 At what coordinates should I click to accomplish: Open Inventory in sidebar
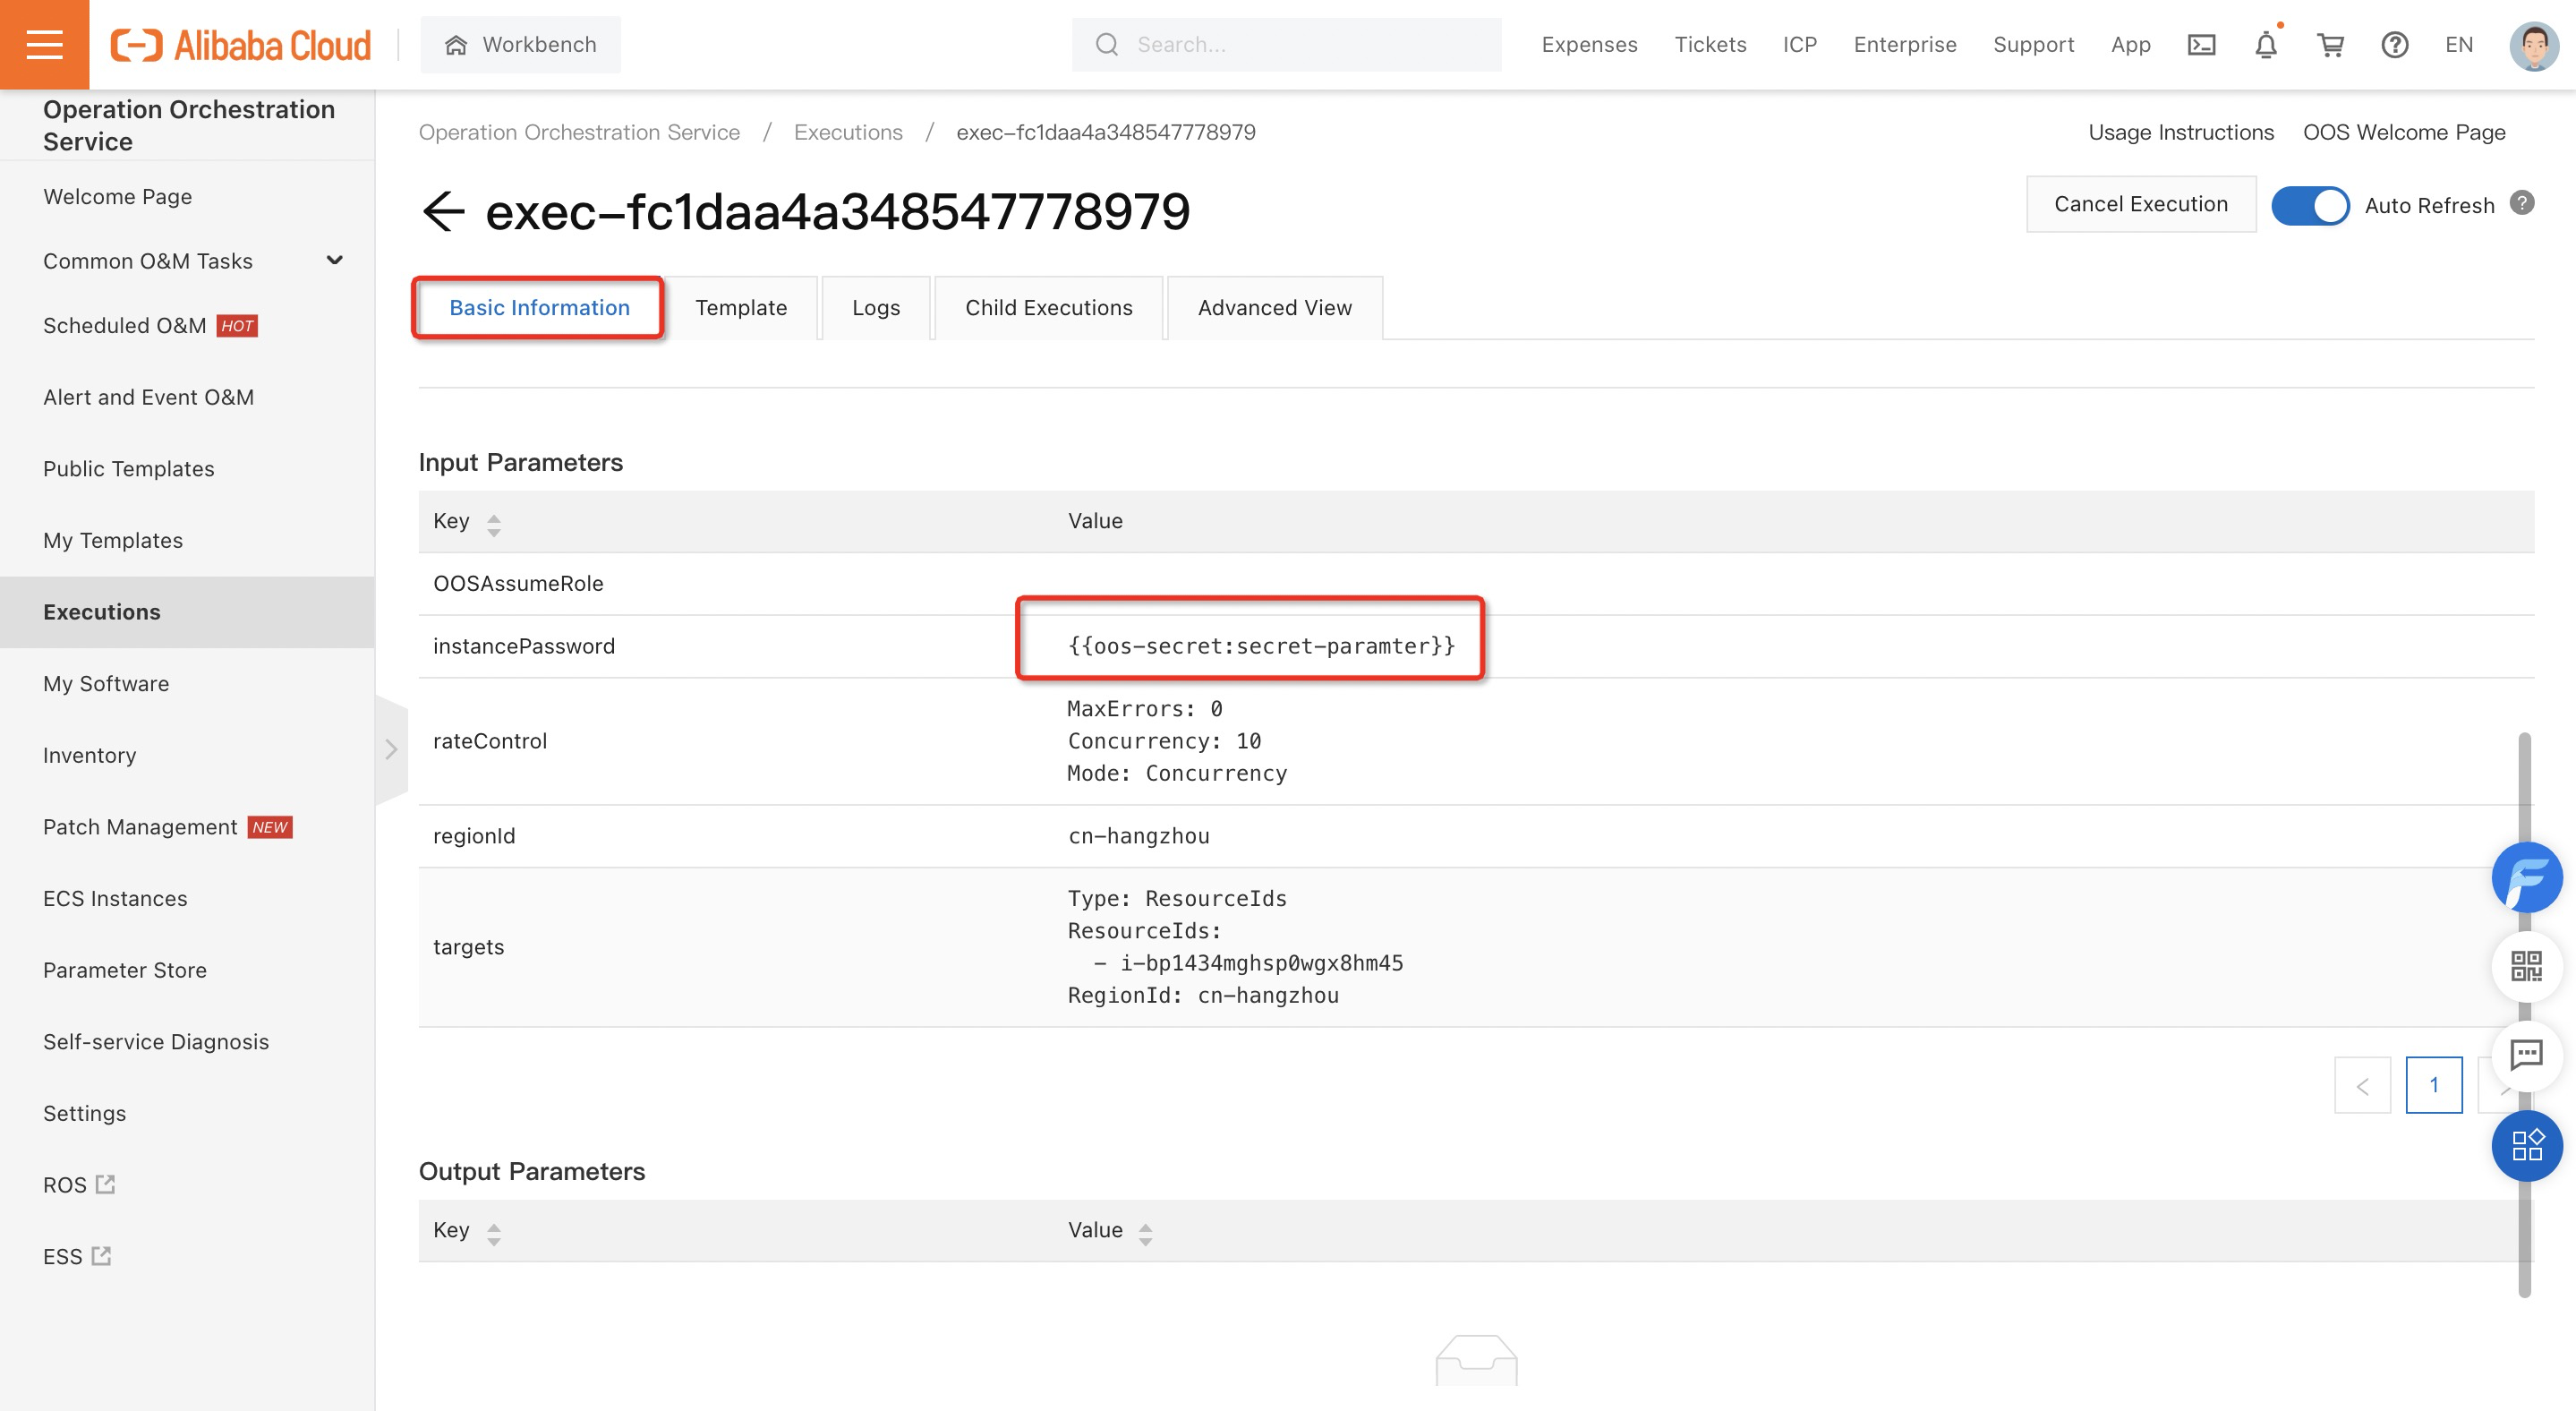click(x=89, y=755)
